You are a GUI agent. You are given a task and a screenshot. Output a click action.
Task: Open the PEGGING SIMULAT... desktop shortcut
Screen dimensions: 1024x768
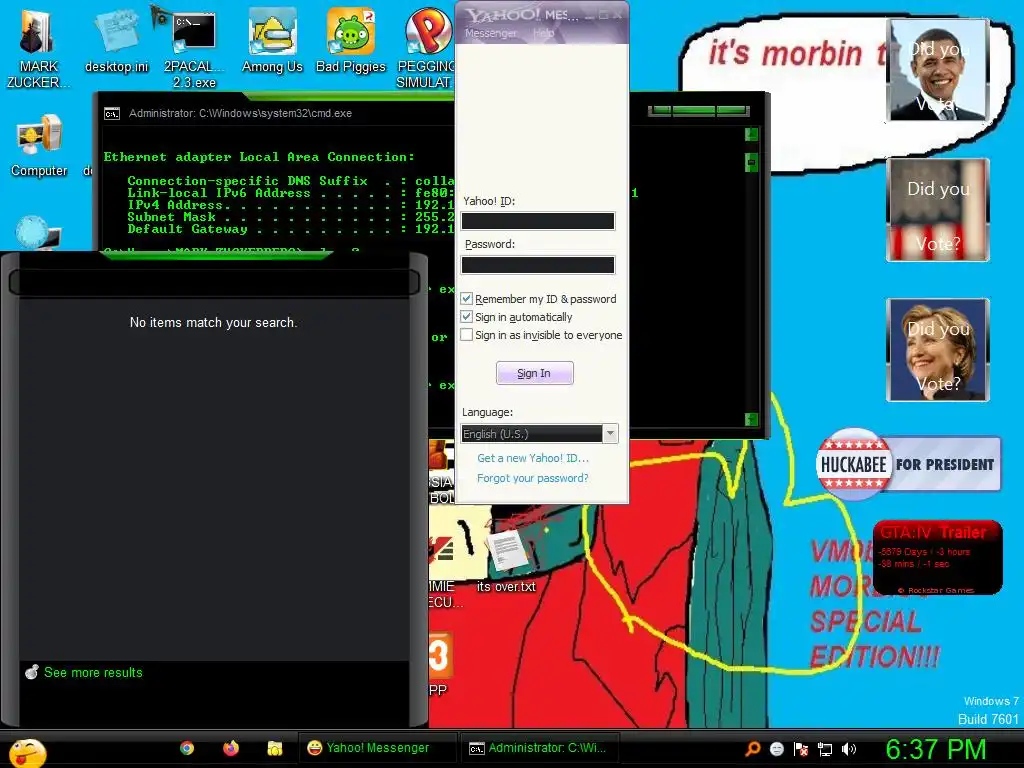coord(426,47)
